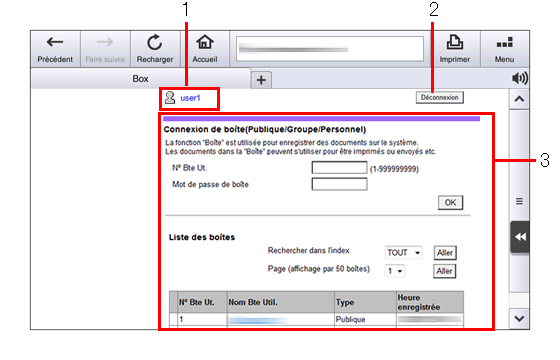Click the Publique type cell
Screen dimensions: 560x360
pos(365,319)
